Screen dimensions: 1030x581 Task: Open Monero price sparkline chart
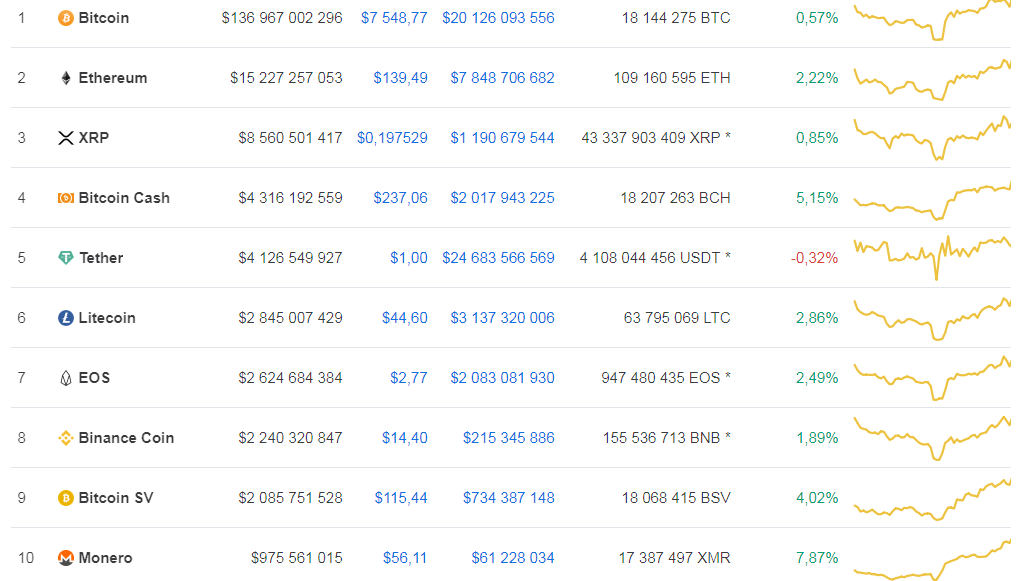pos(932,560)
